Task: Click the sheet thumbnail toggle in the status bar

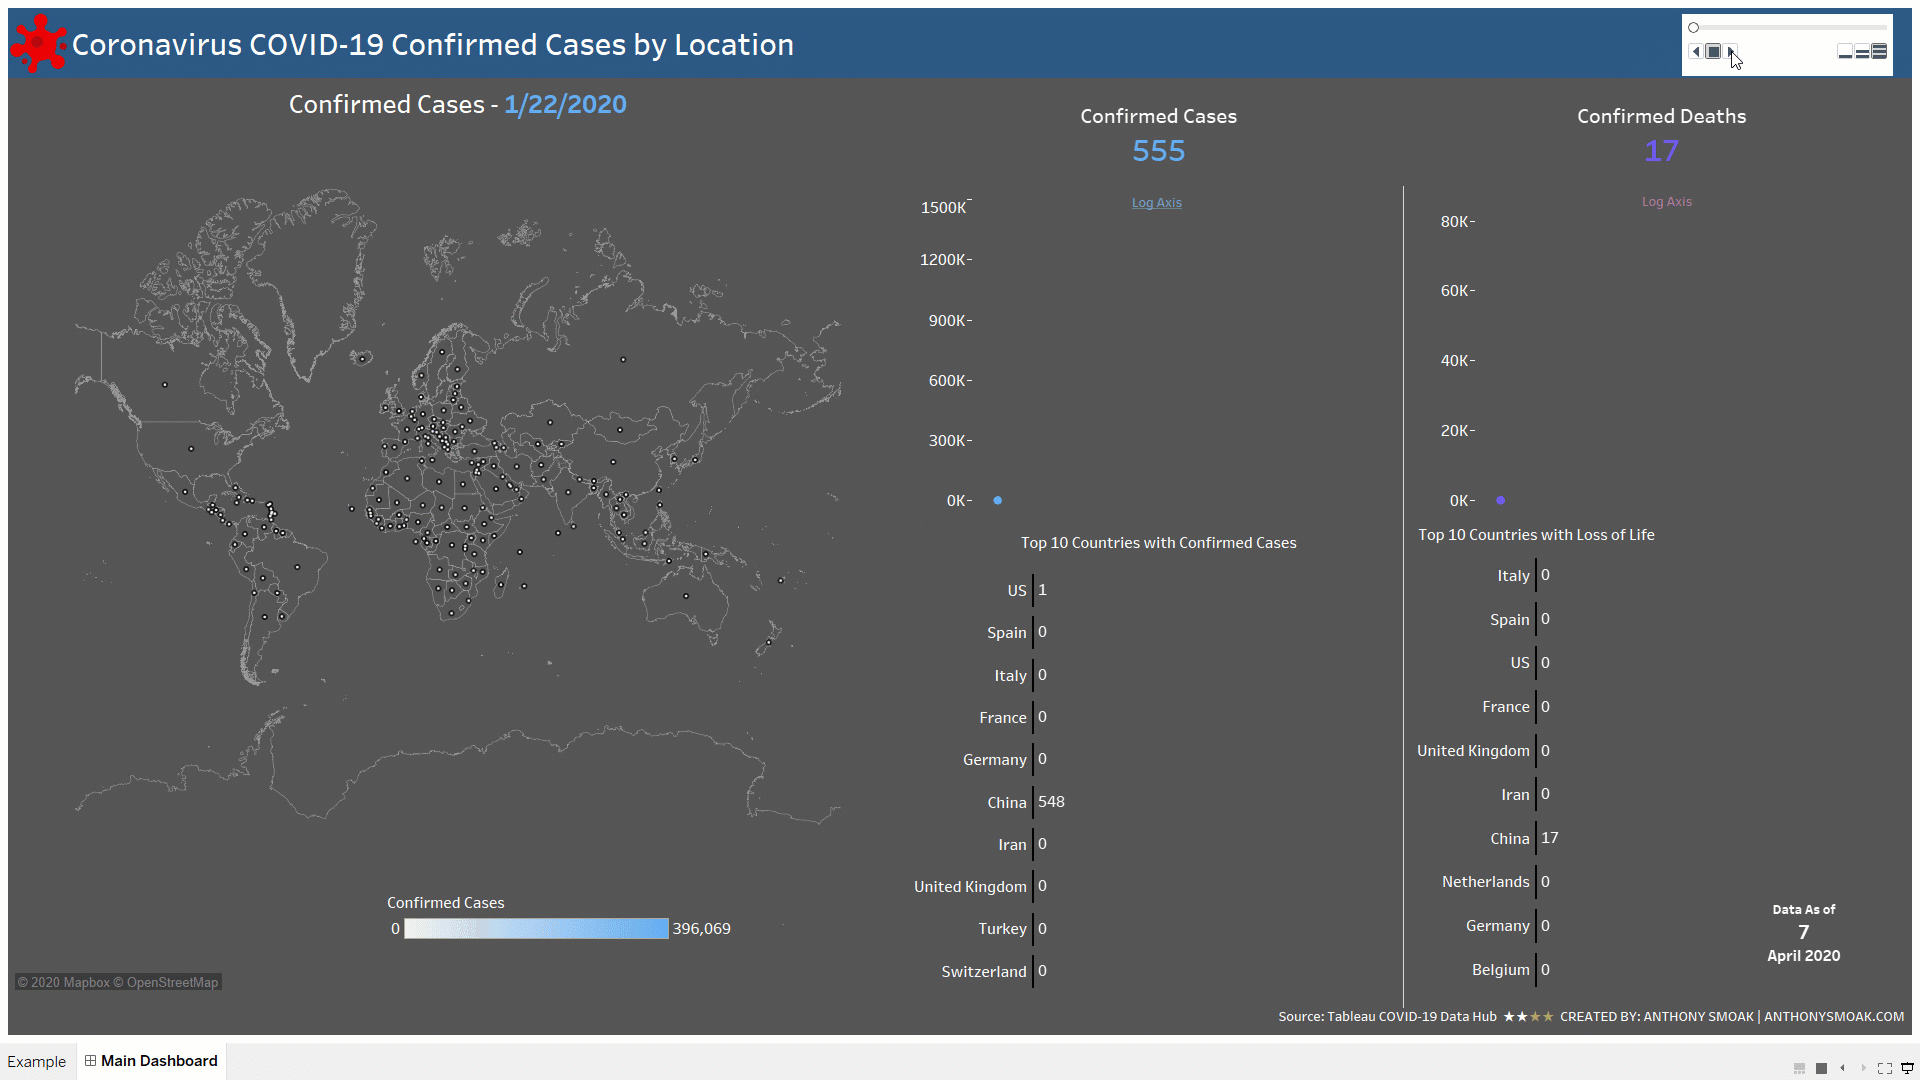Action: click(1799, 1068)
